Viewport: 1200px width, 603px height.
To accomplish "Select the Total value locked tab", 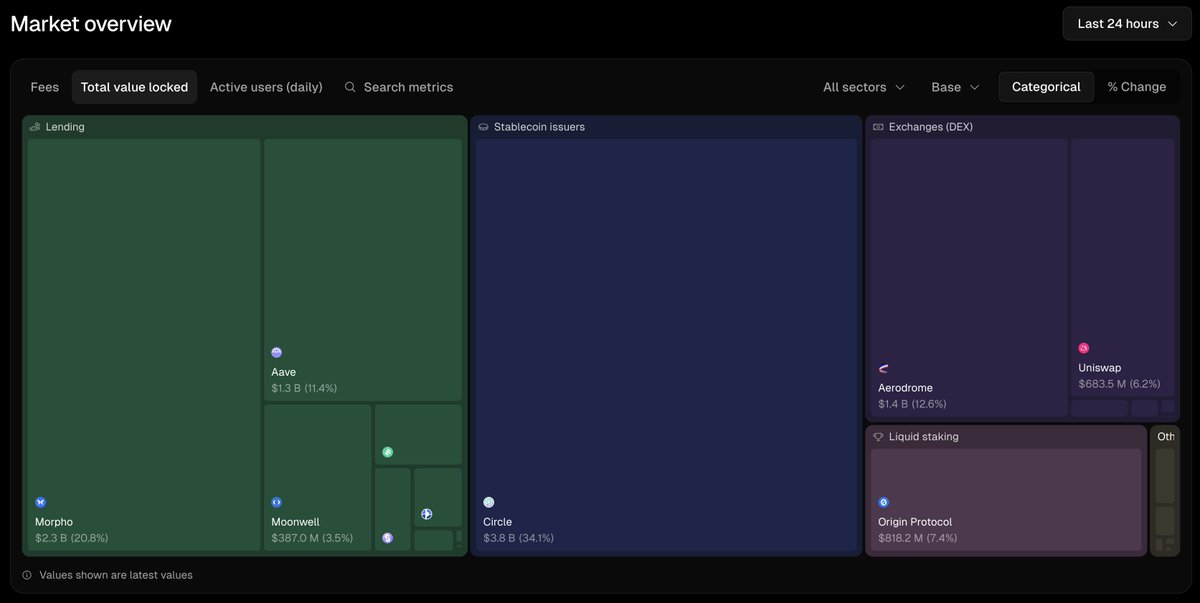I will [x=134, y=87].
